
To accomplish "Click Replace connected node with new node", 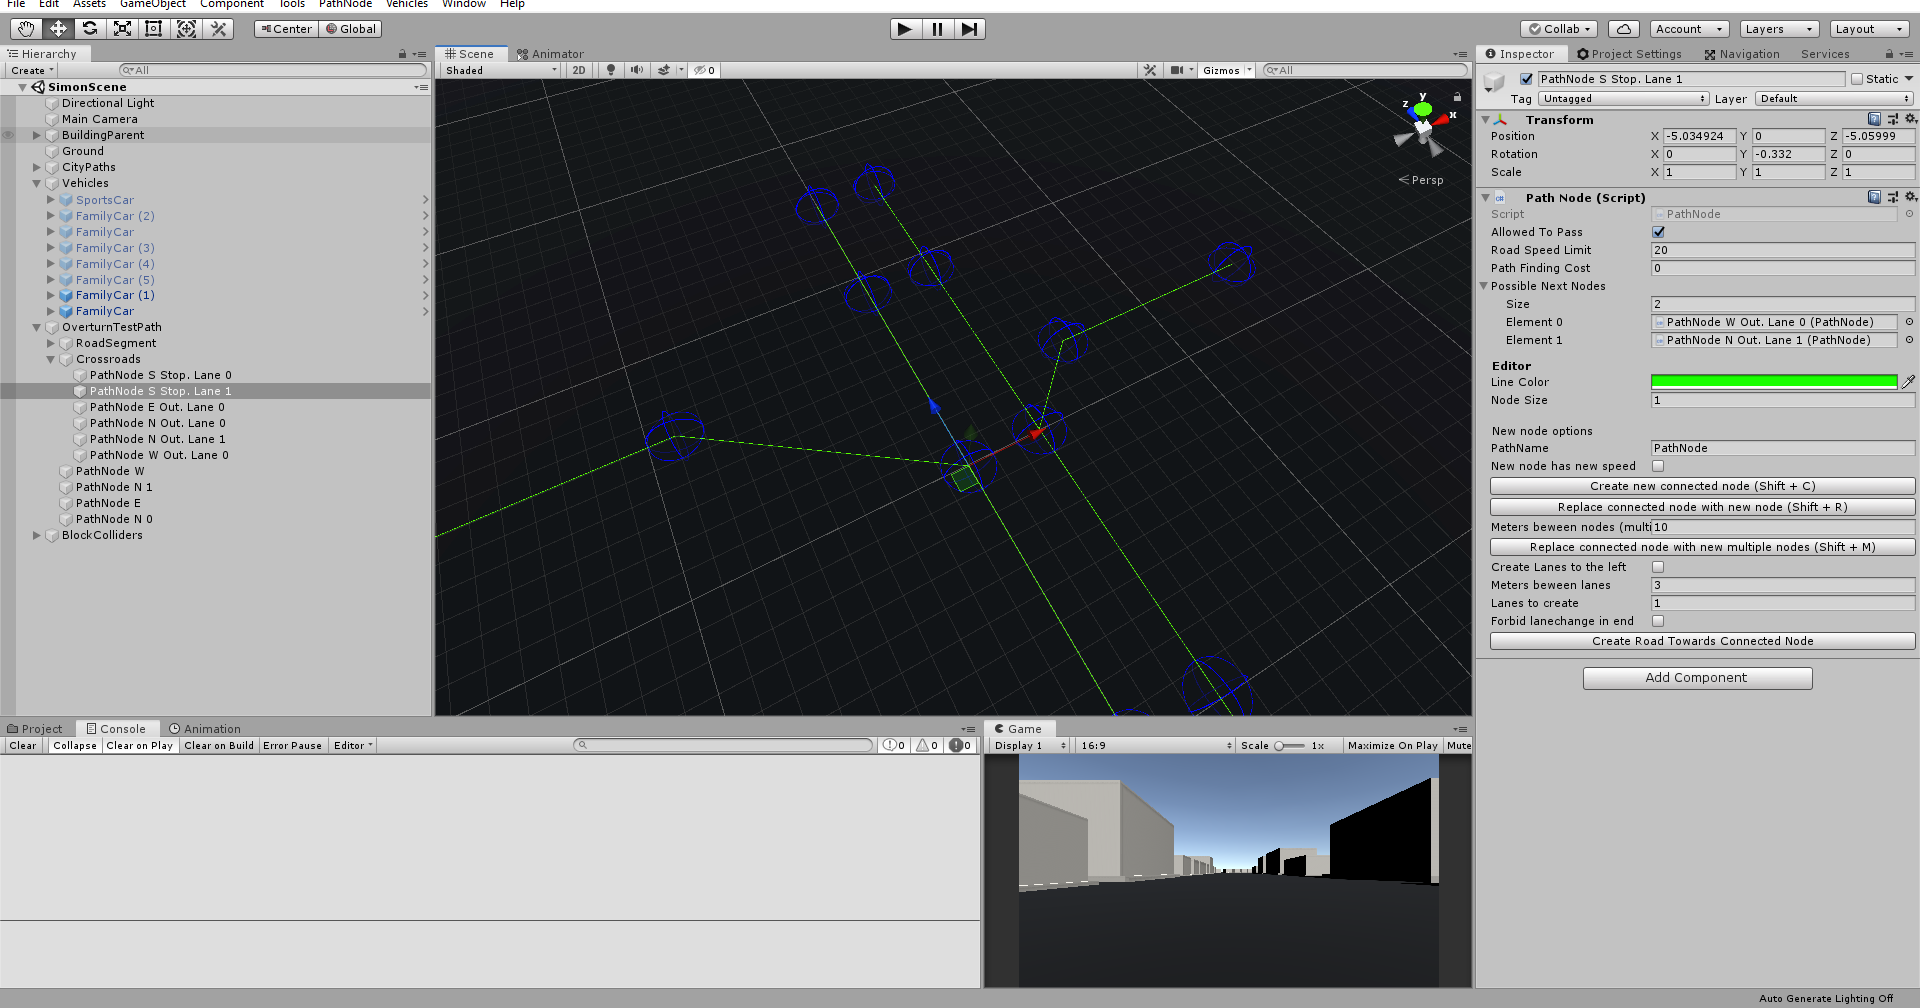I will pyautogui.click(x=1702, y=507).
